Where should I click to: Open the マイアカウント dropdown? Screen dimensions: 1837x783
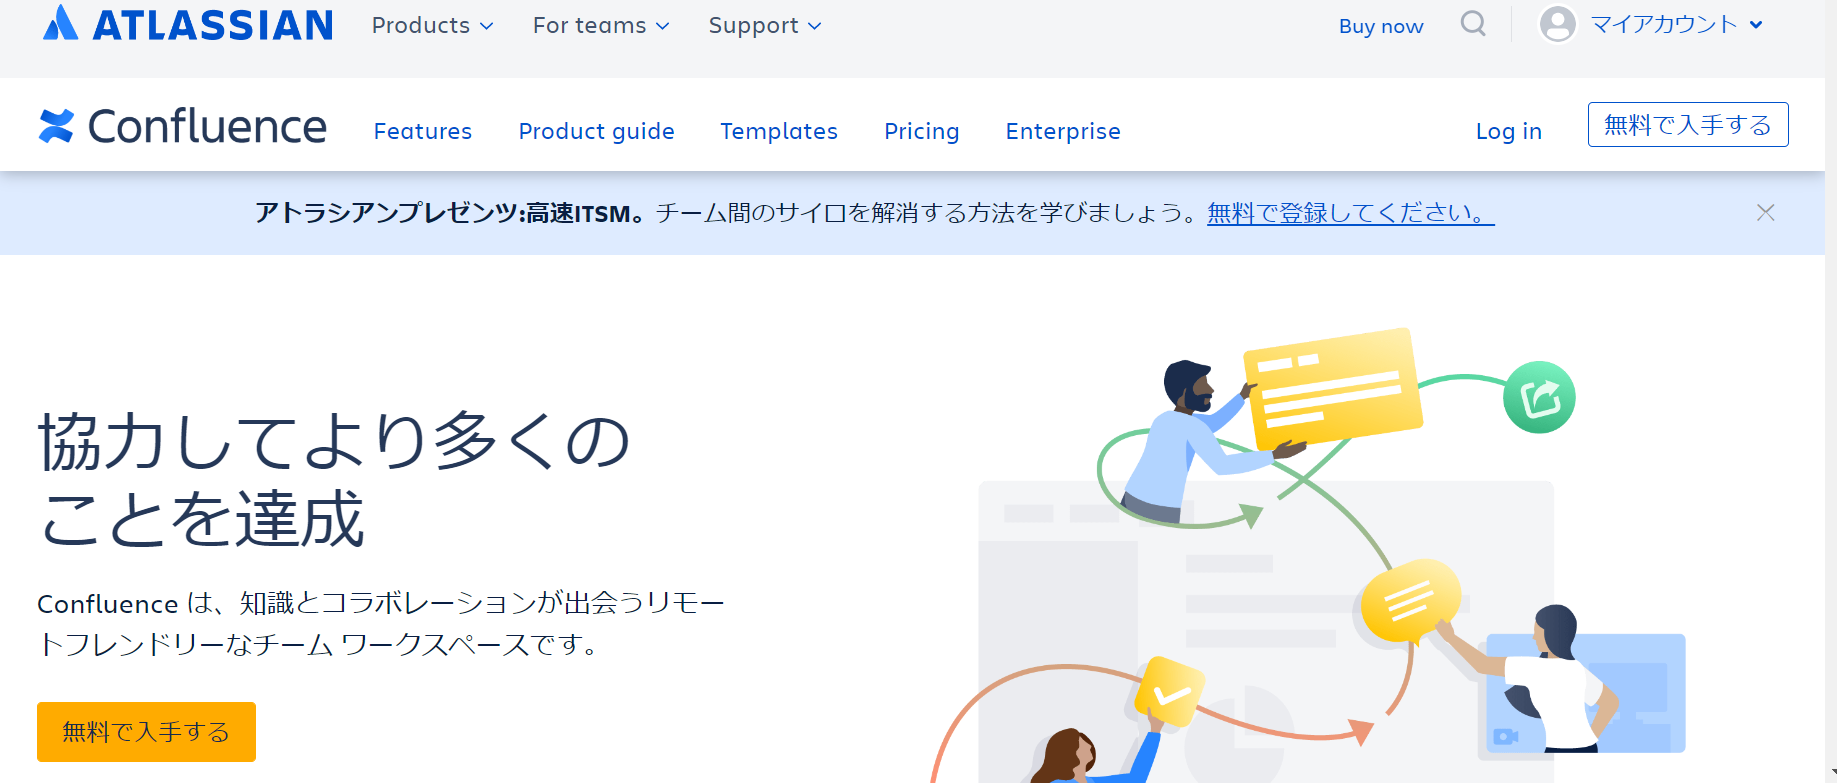point(1676,24)
